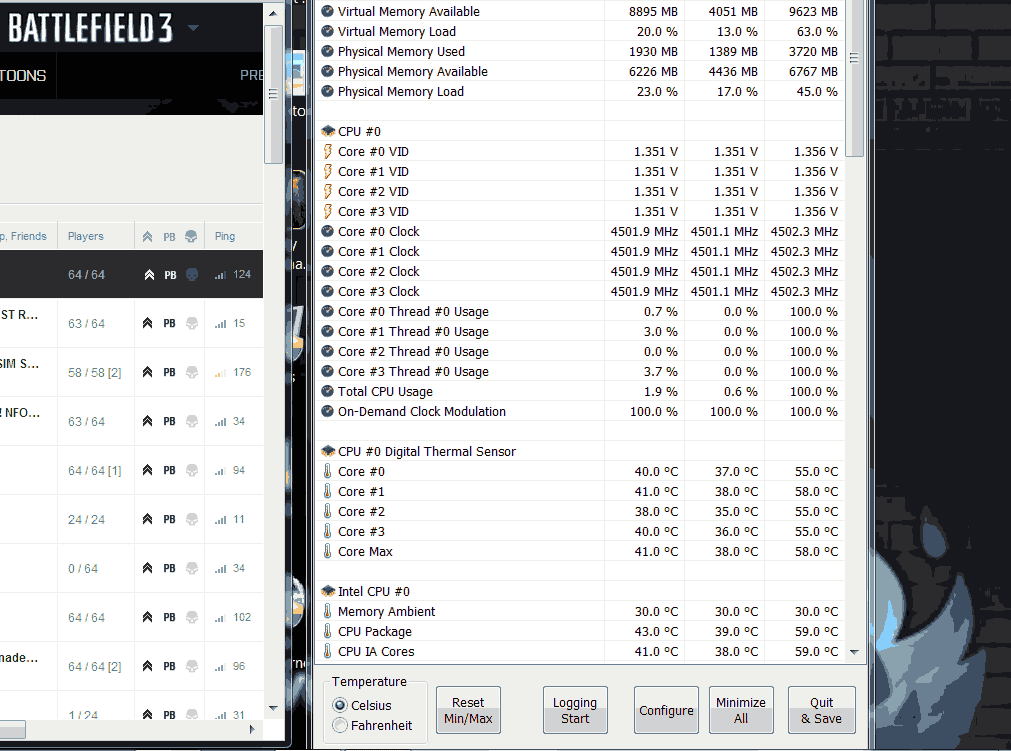Click the skull icon on ping 176 row
Image resolution: width=1011 pixels, height=751 pixels.
[191, 372]
